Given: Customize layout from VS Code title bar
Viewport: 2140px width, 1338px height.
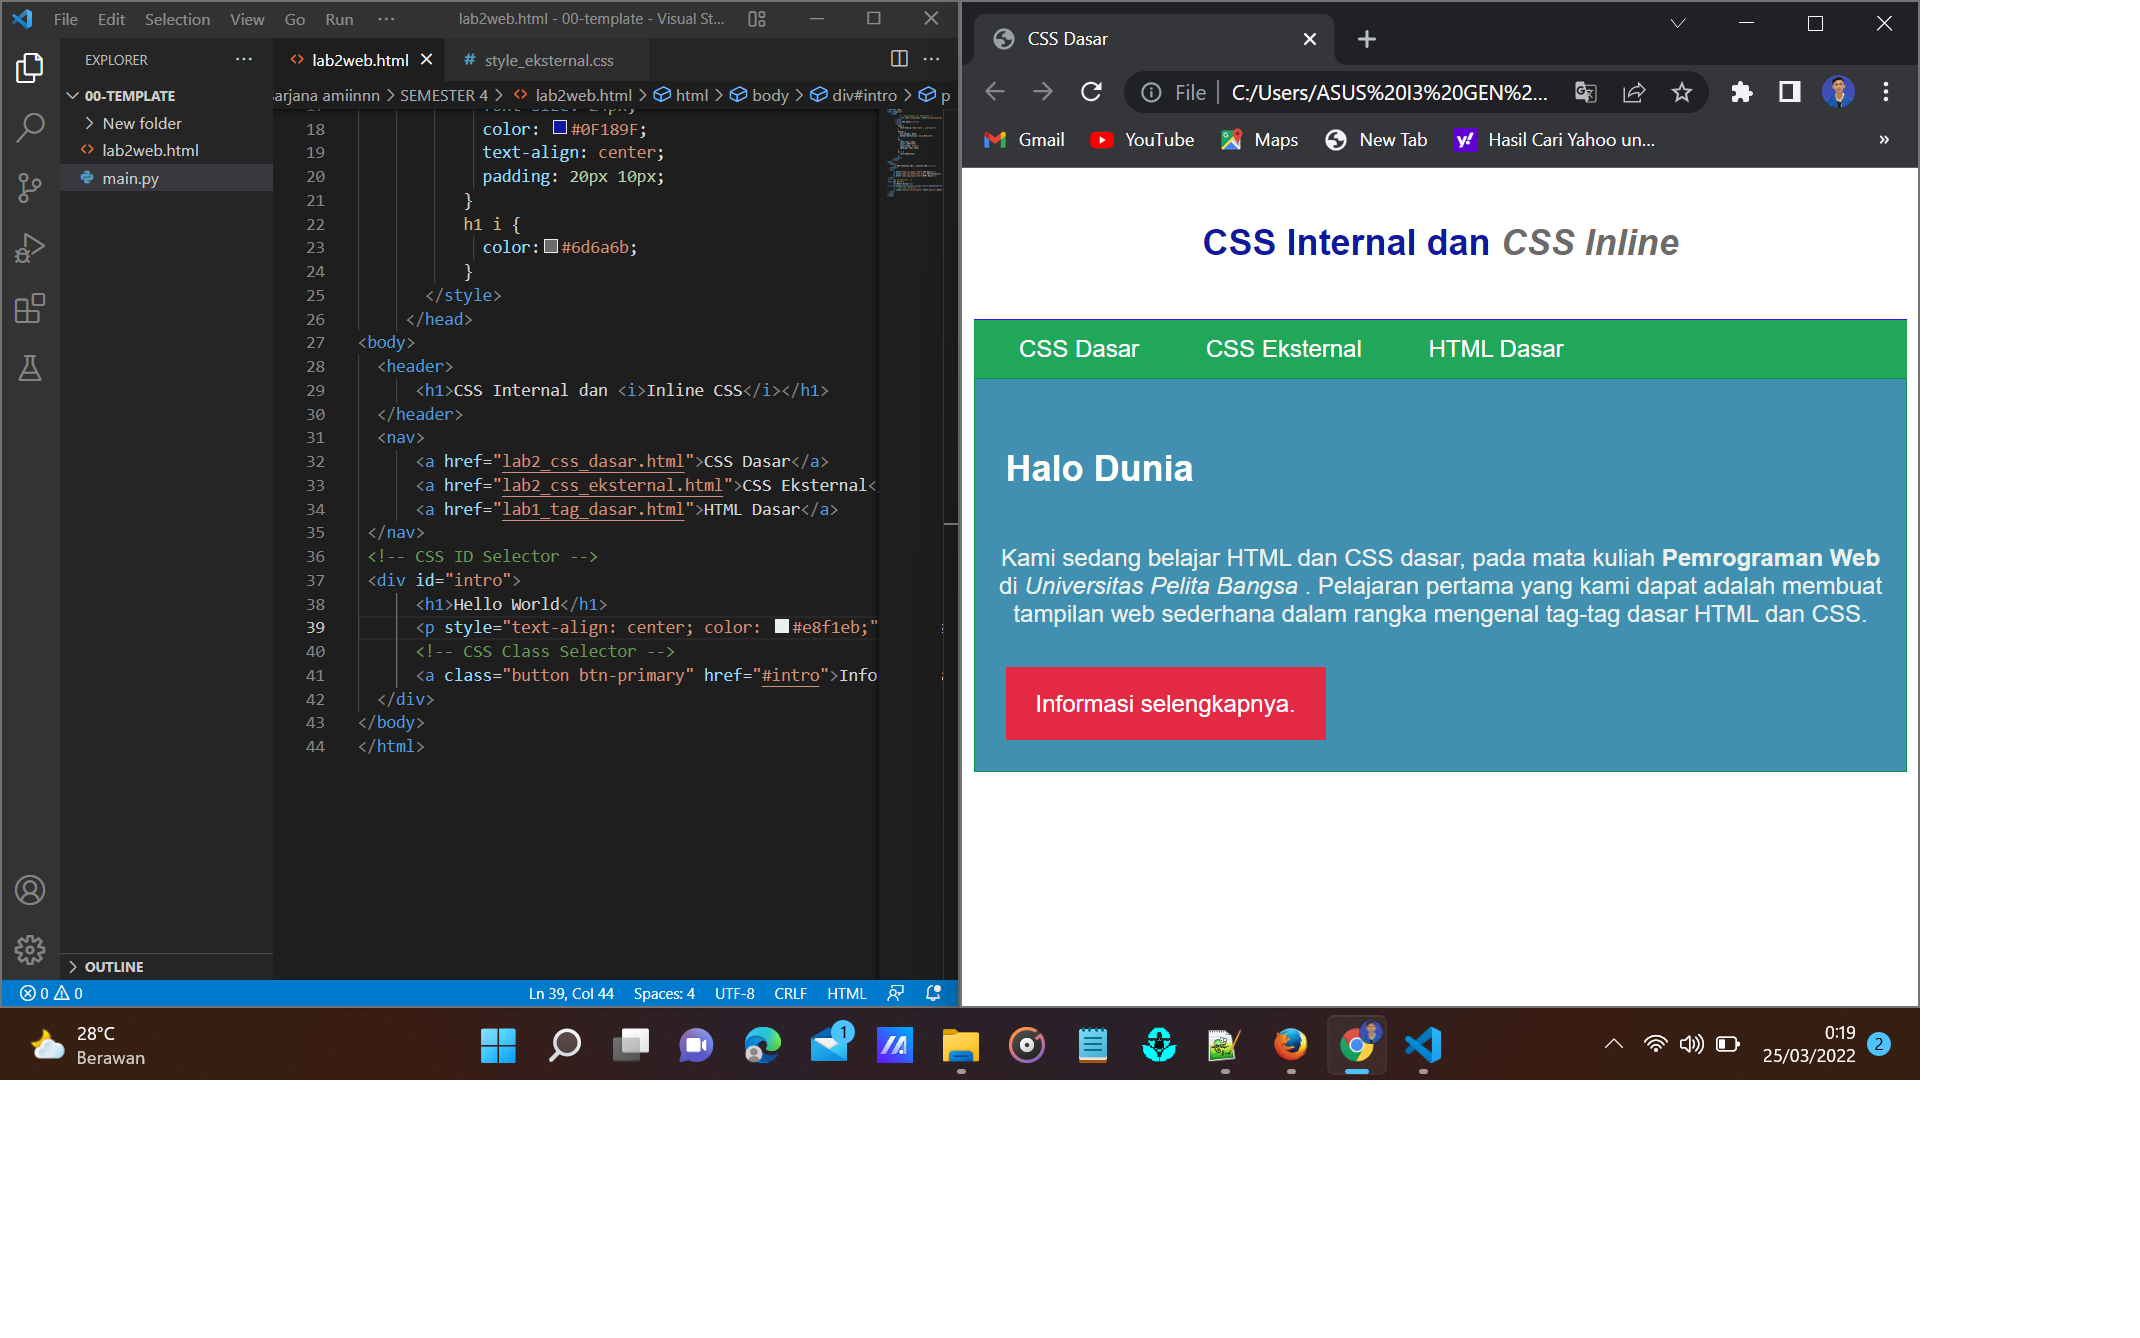Looking at the screenshot, I should point(757,19).
